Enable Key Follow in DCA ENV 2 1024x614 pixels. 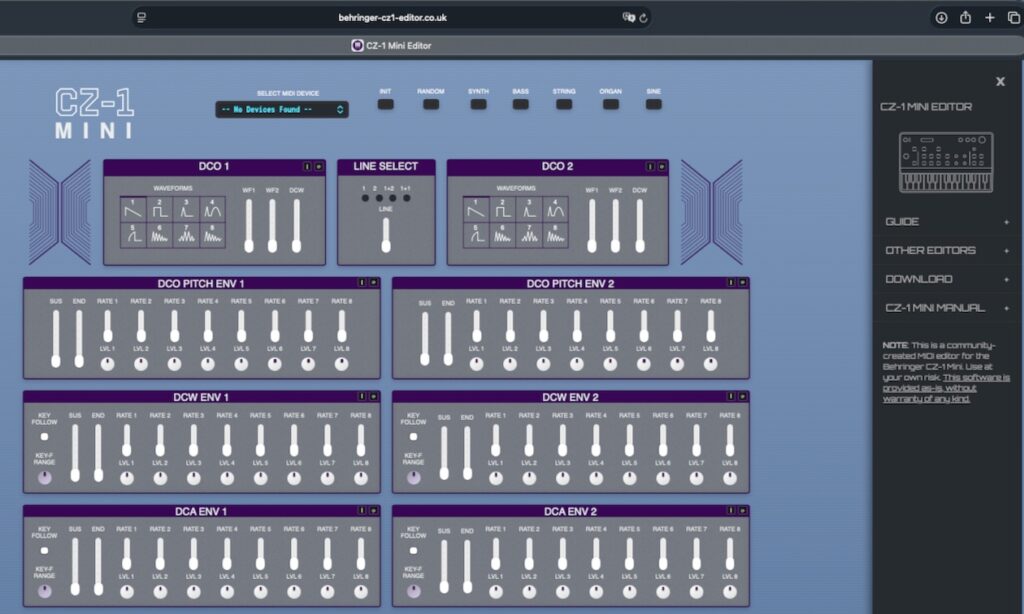point(413,550)
